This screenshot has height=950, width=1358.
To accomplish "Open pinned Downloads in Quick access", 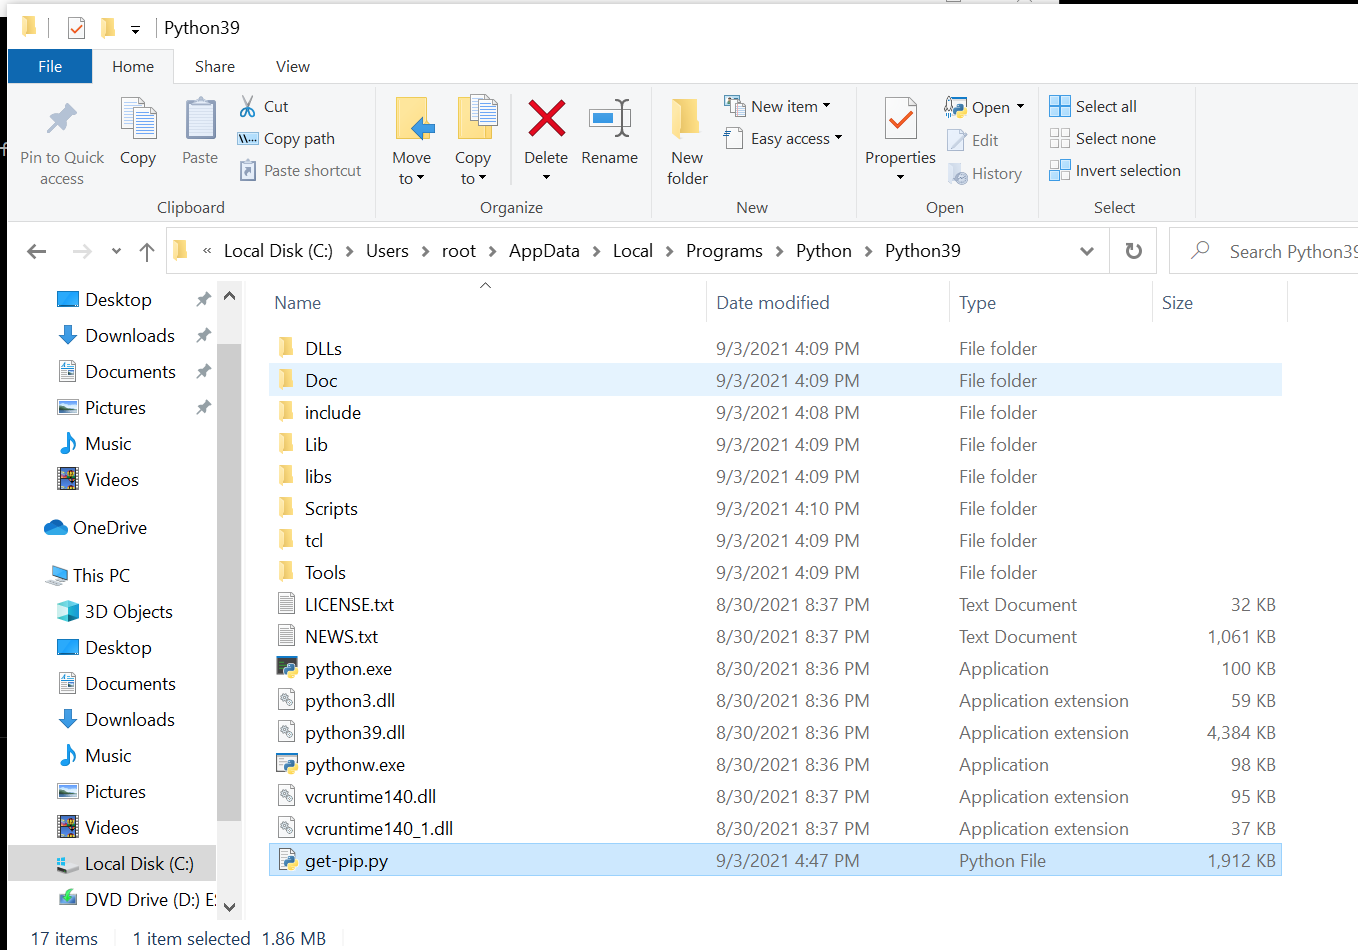I will tap(116, 336).
